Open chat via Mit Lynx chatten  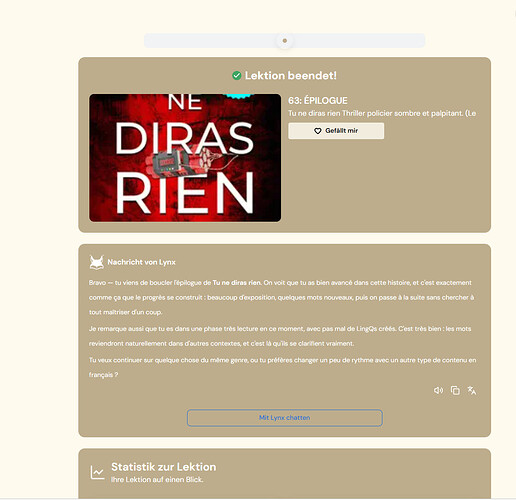point(285,418)
